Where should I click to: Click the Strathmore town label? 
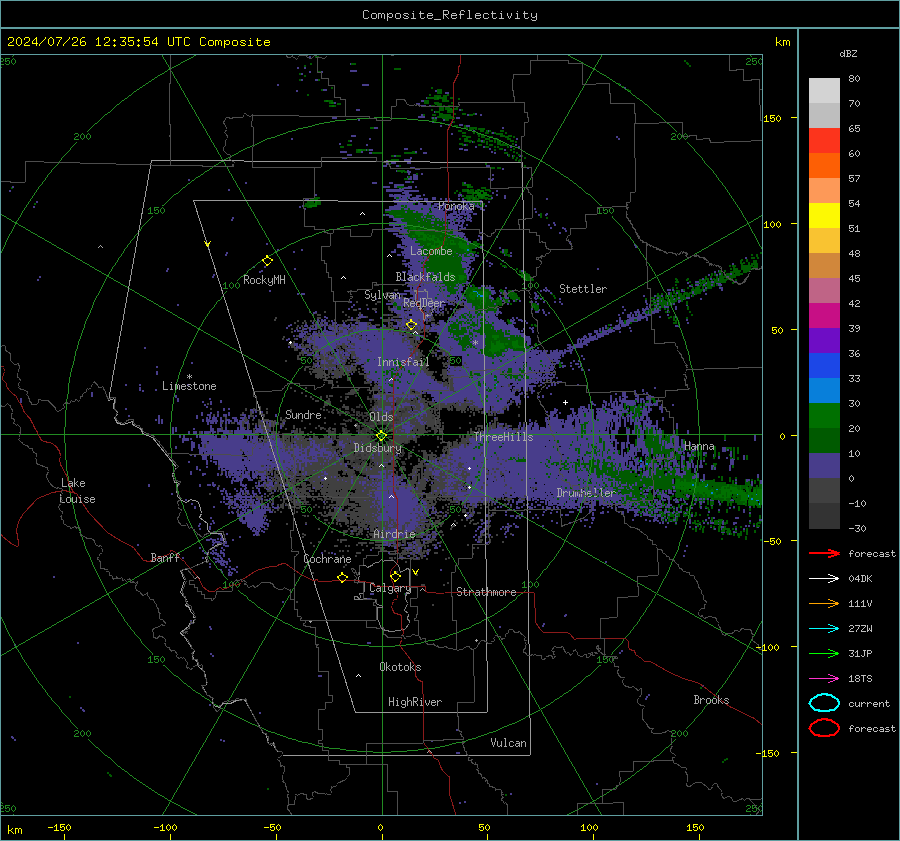pos(486,592)
